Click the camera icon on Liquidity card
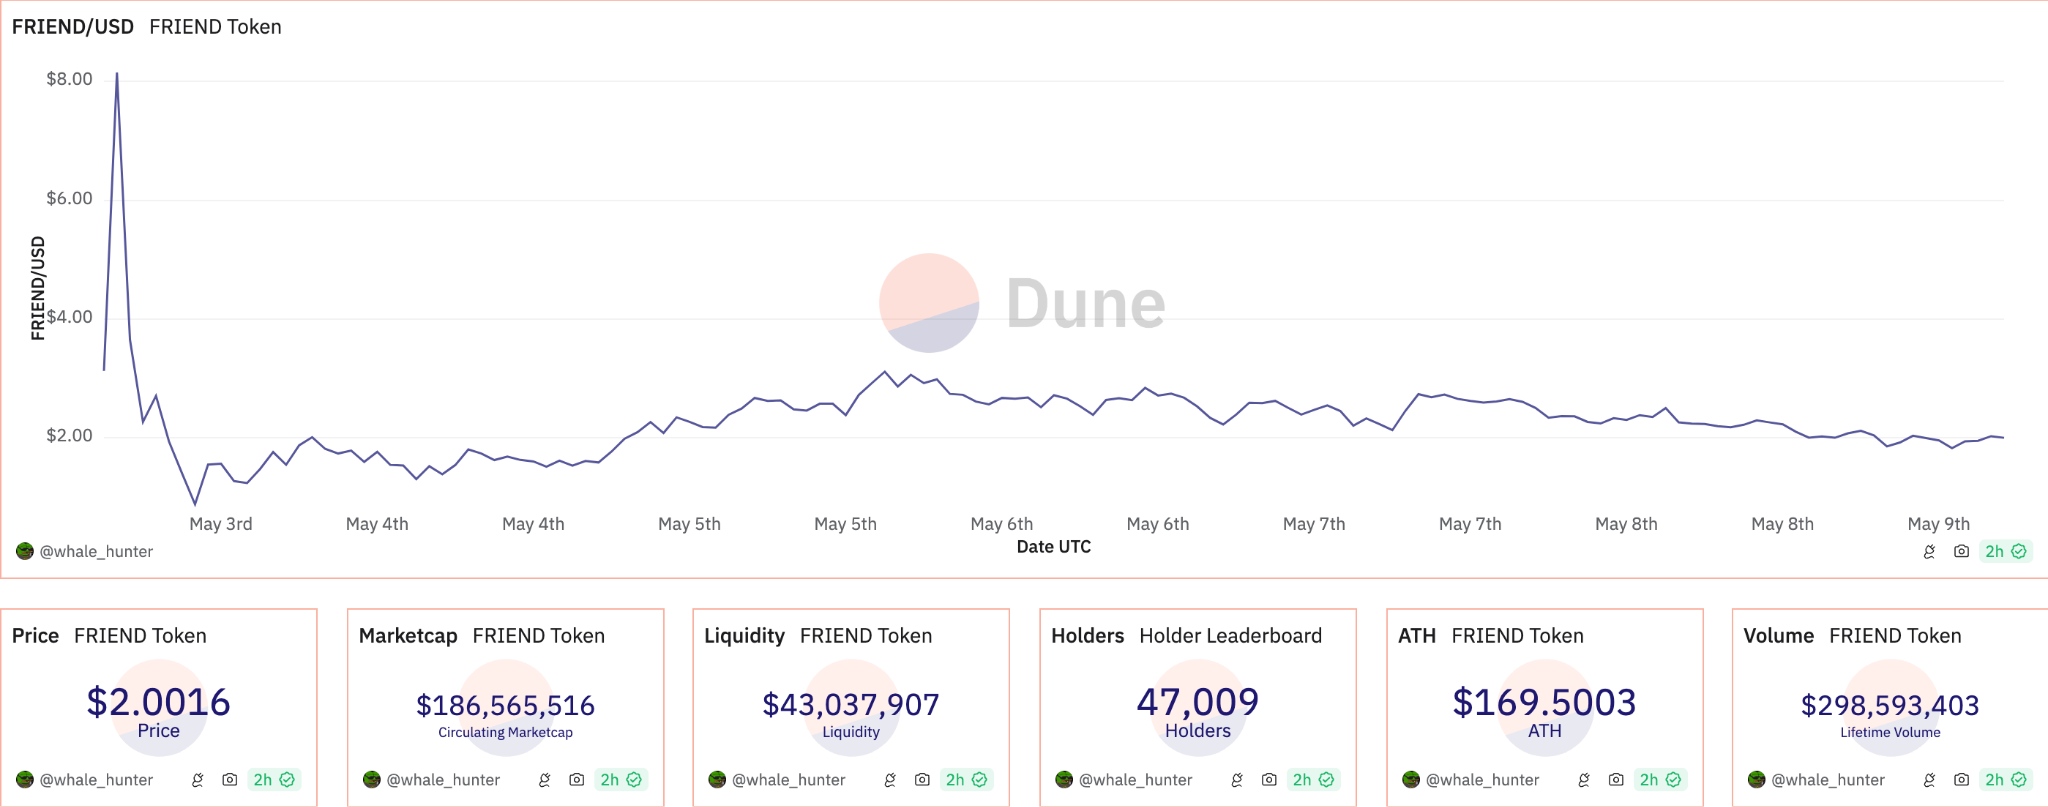This screenshot has height=807, width=2048. [922, 779]
